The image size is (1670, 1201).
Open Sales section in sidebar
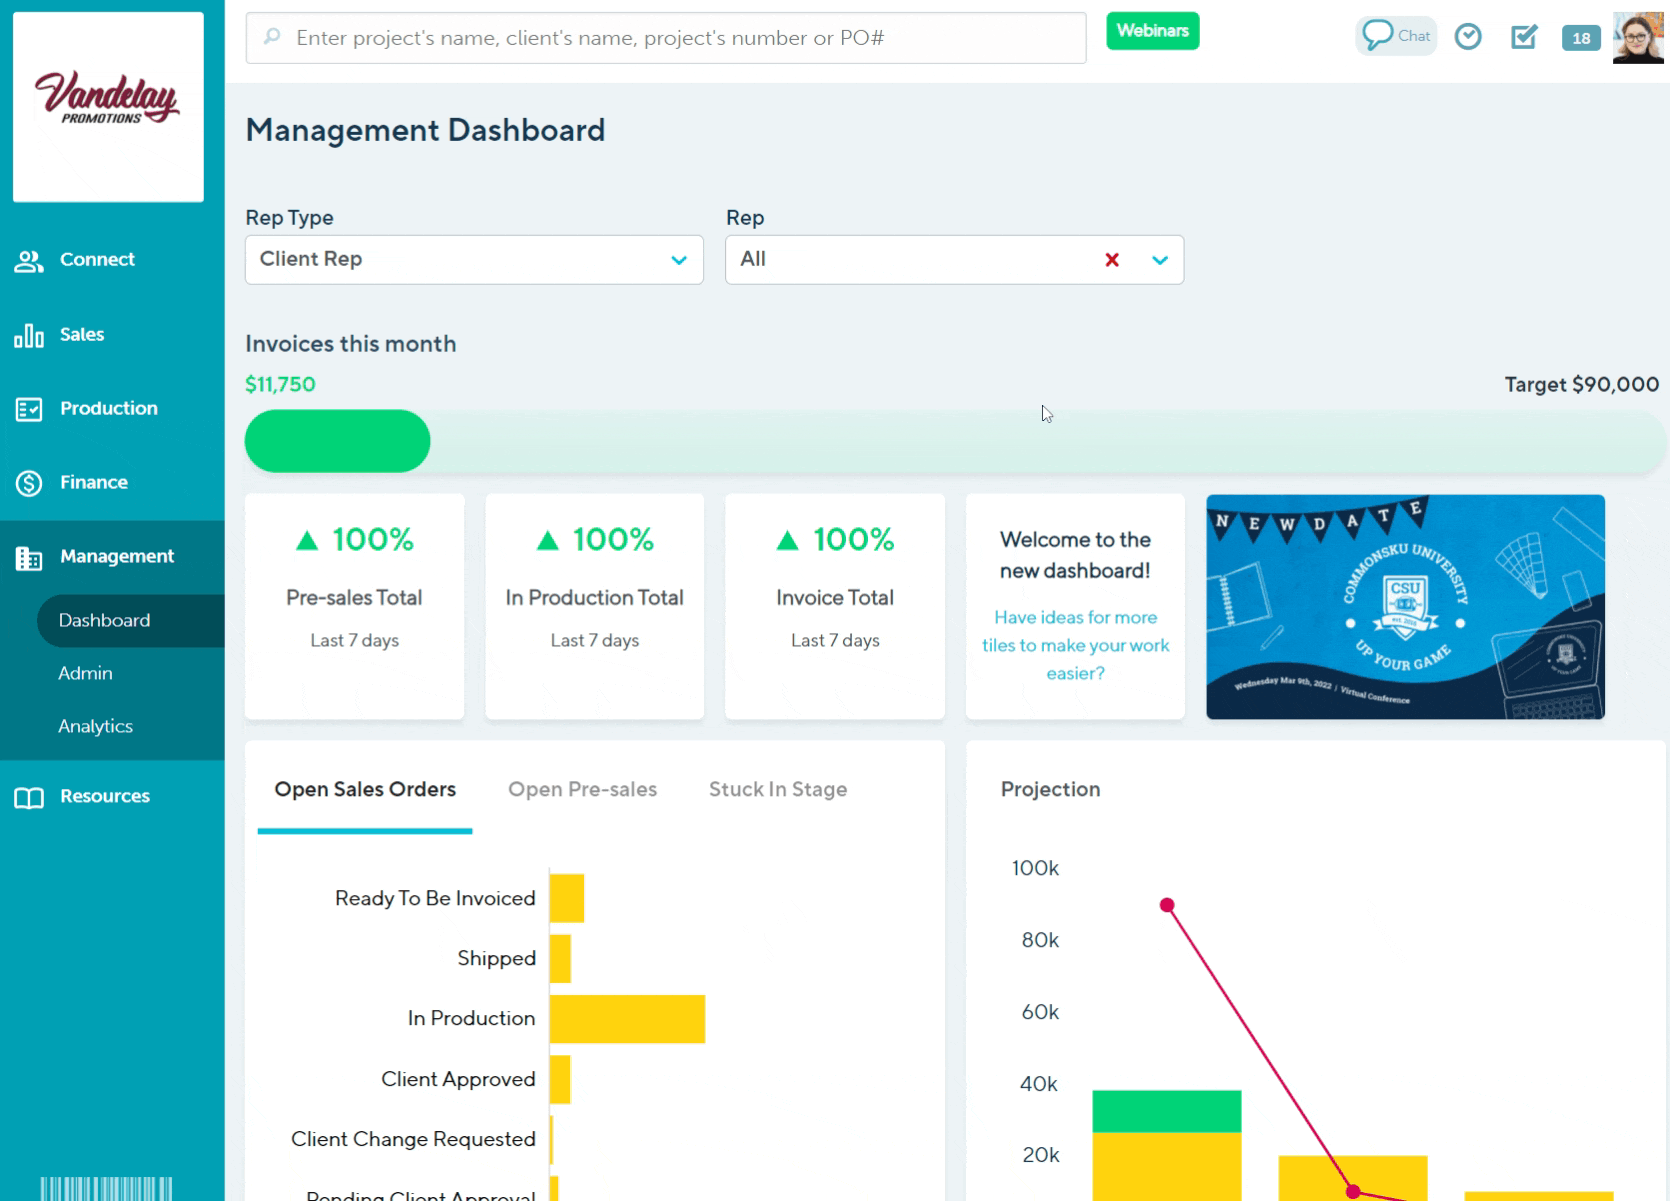click(x=81, y=335)
